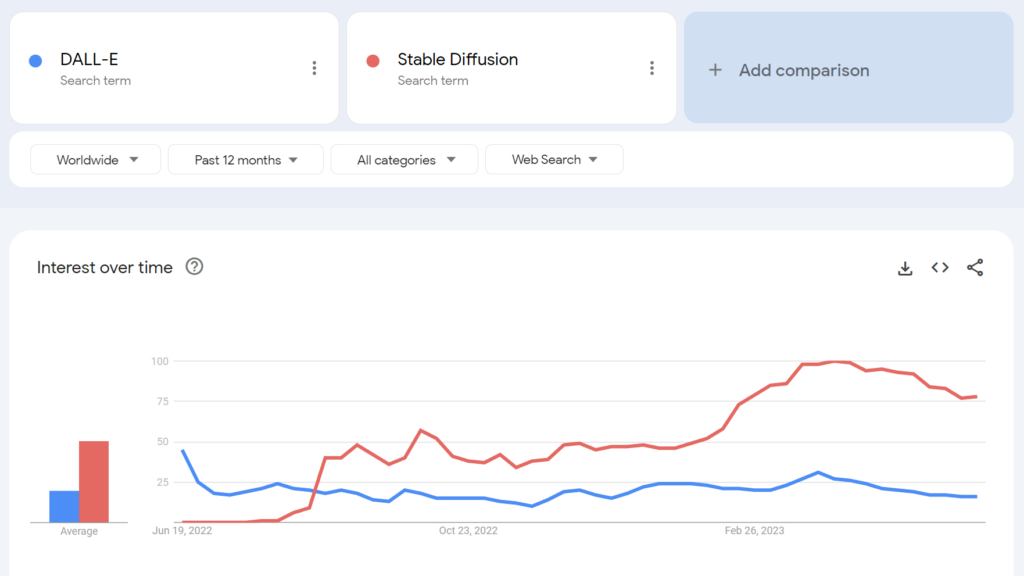This screenshot has width=1024, height=576.
Task: Click the blue average bar
Action: click(64, 506)
